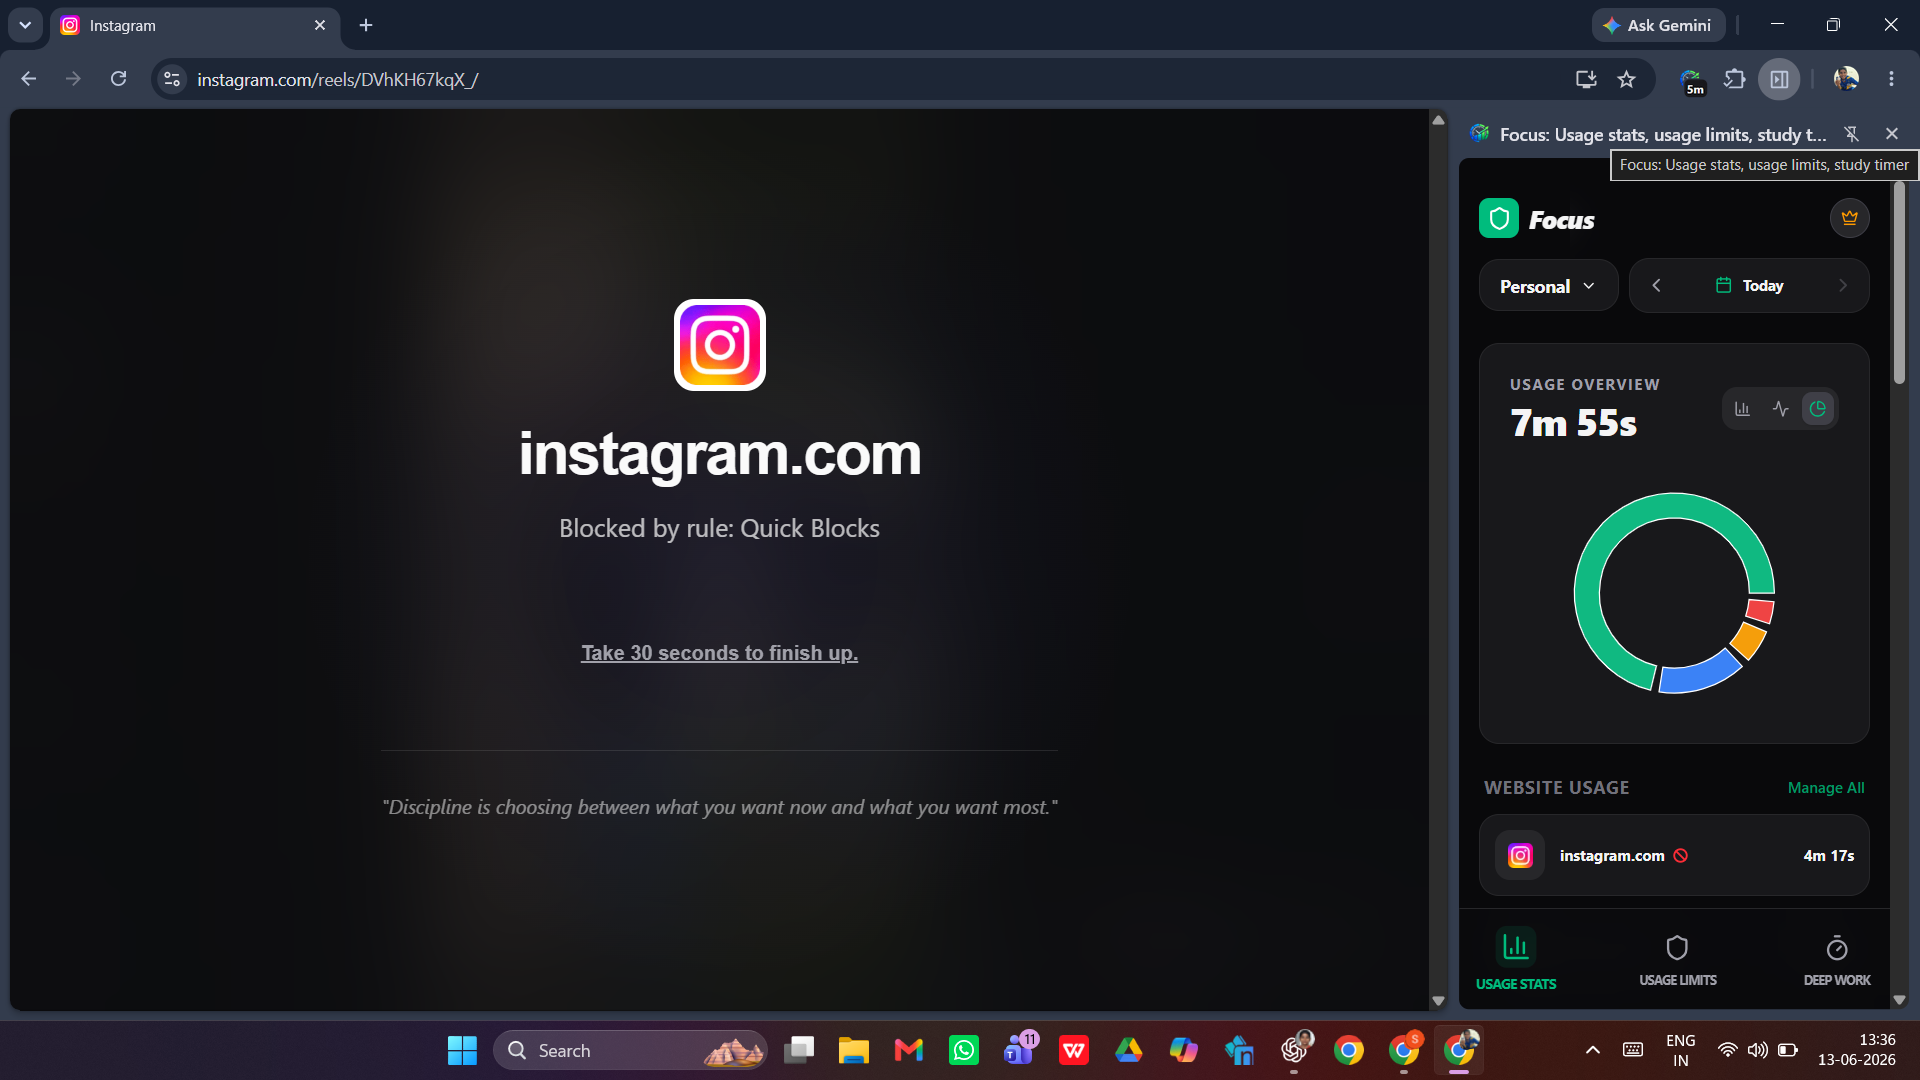Viewport: 1920px width, 1080px height.
Task: Open a new tab
Action: pyautogui.click(x=366, y=25)
